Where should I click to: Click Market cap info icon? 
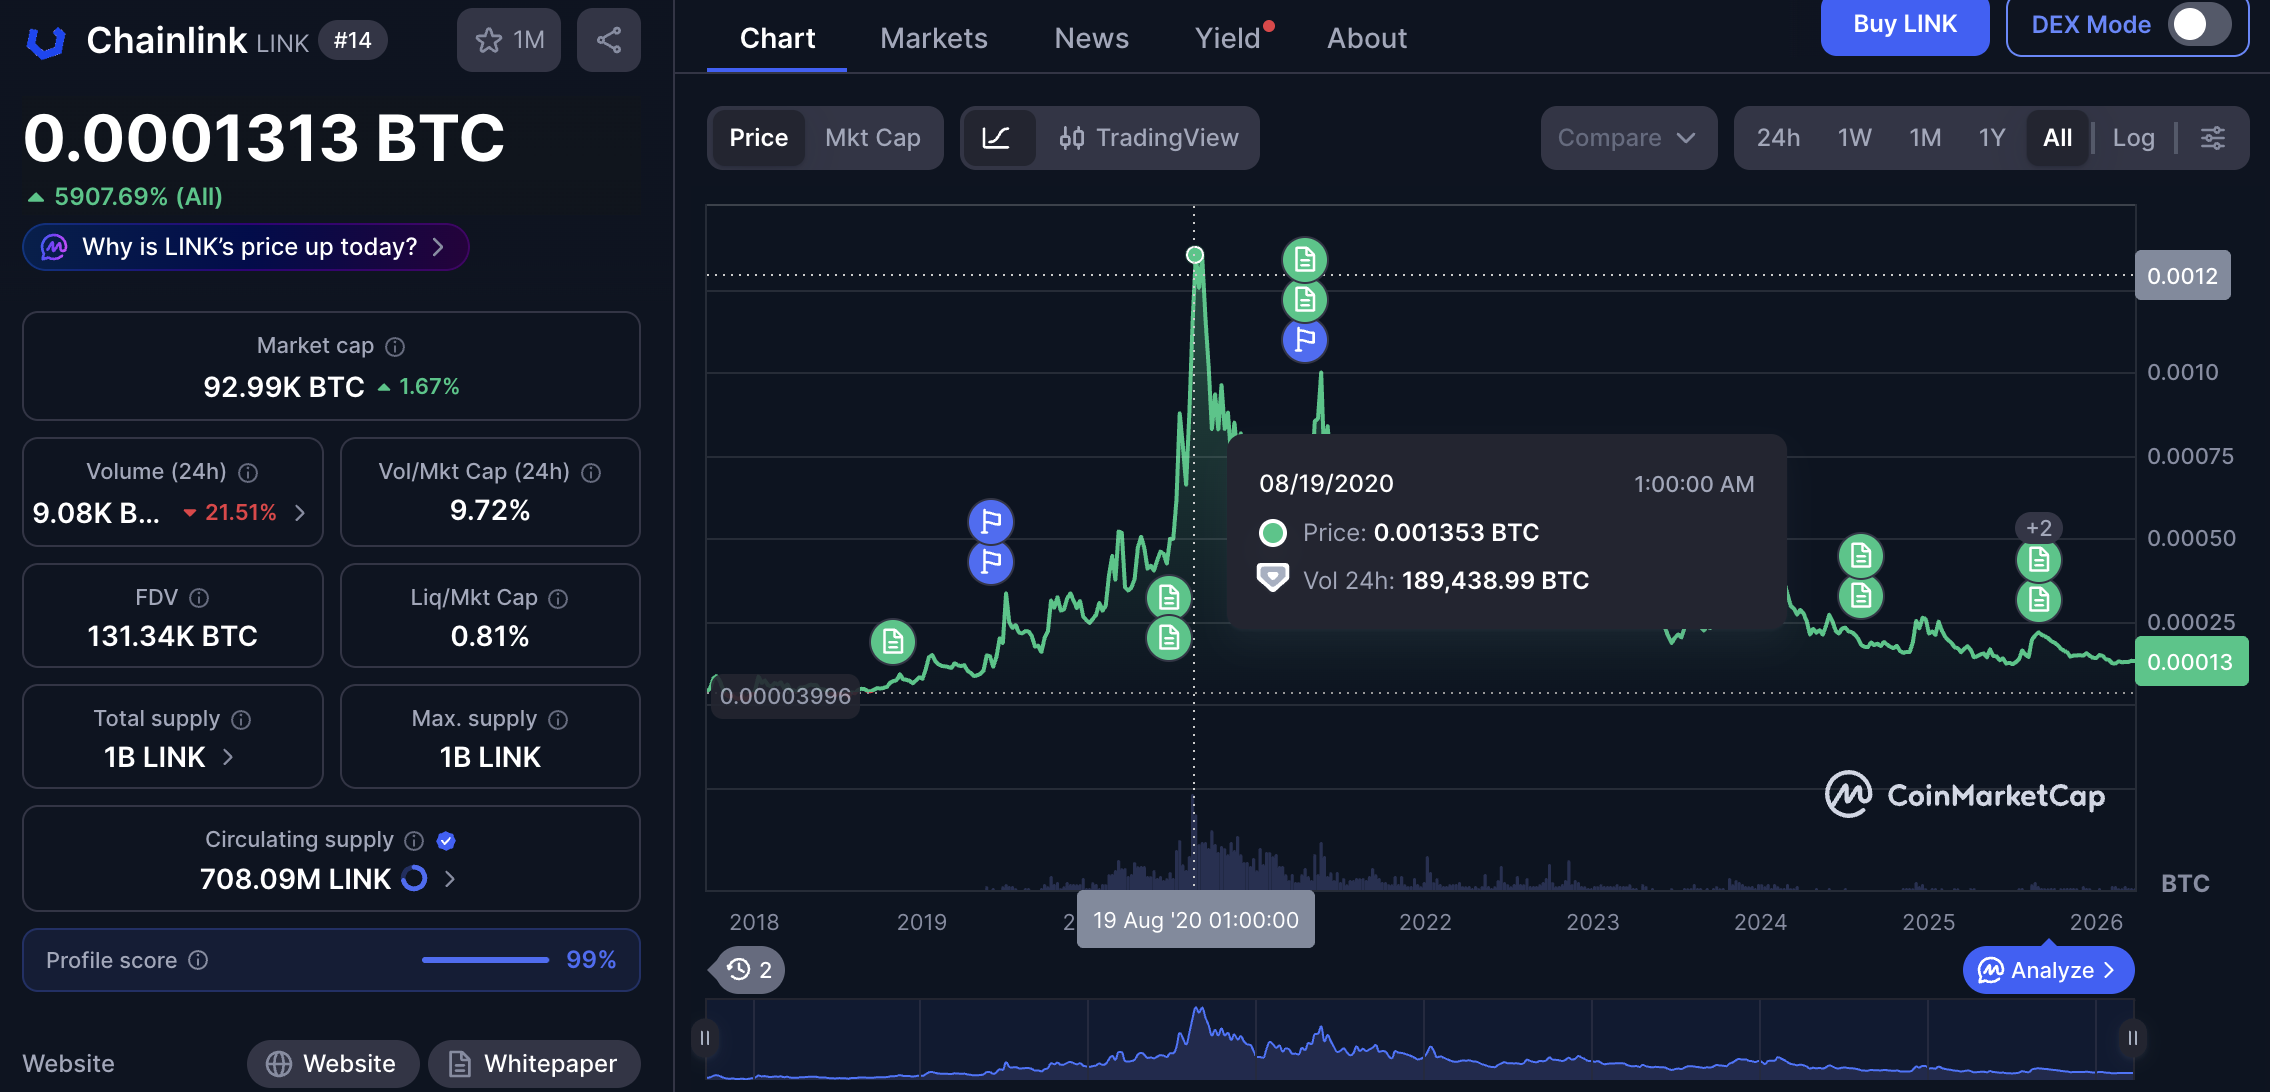click(x=396, y=347)
